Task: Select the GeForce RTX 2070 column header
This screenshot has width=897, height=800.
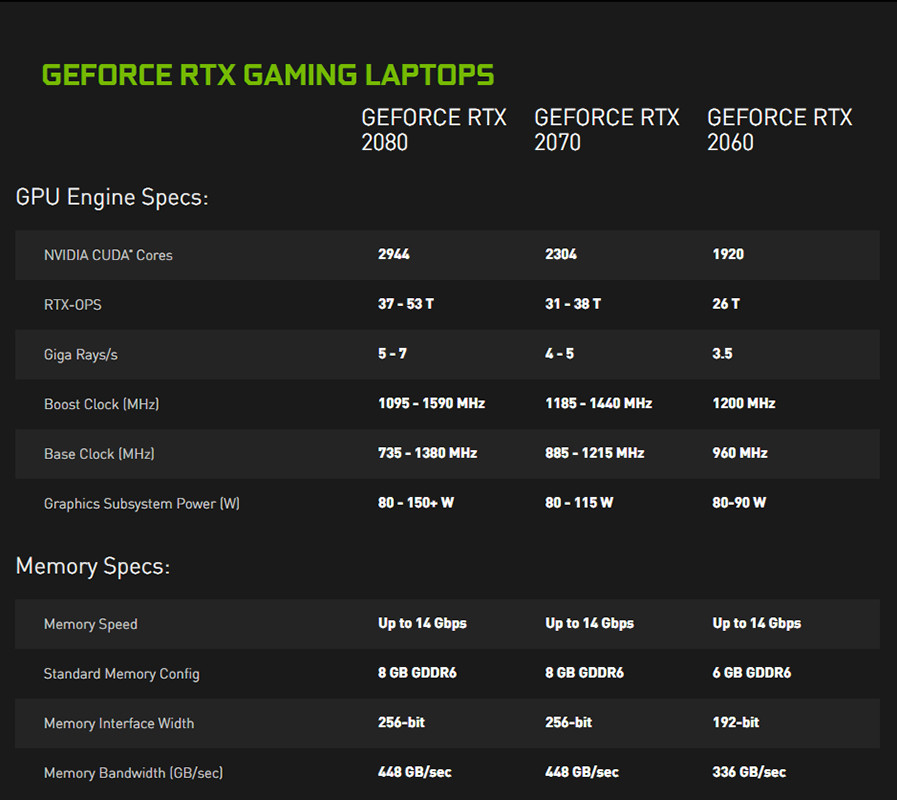Action: pos(606,130)
